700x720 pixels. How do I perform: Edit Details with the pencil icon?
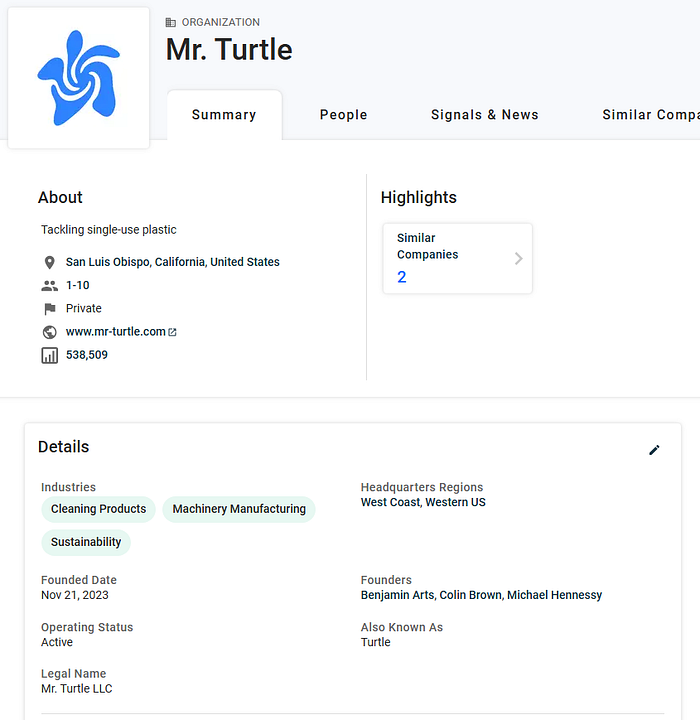coord(654,450)
